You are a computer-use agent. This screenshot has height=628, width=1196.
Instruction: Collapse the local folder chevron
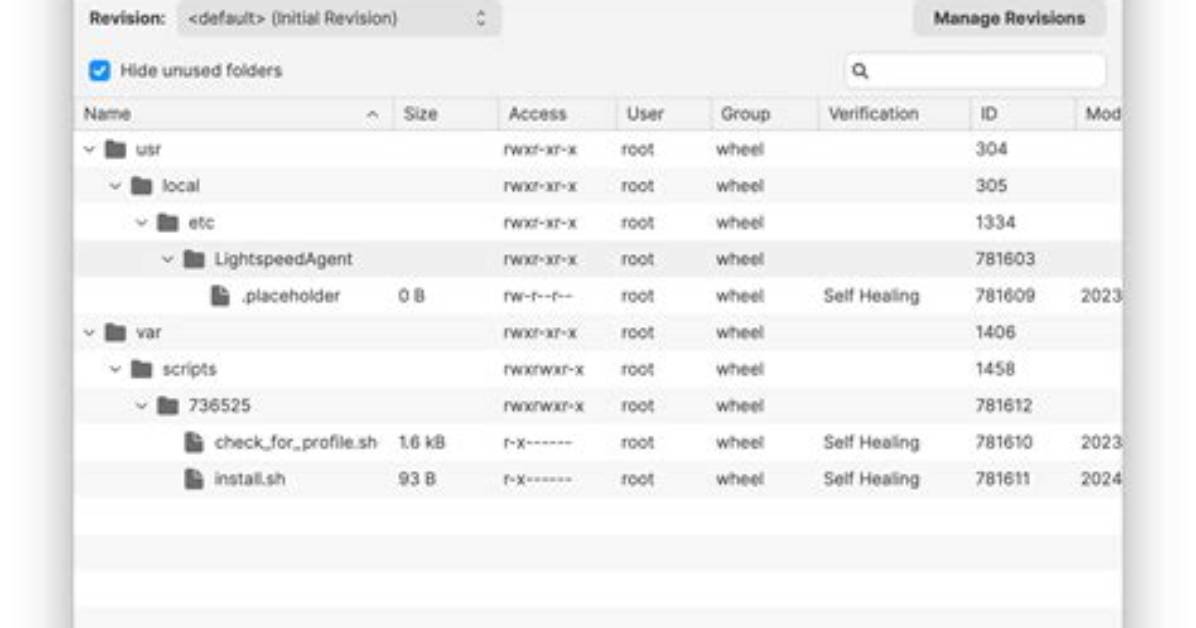[x=115, y=186]
